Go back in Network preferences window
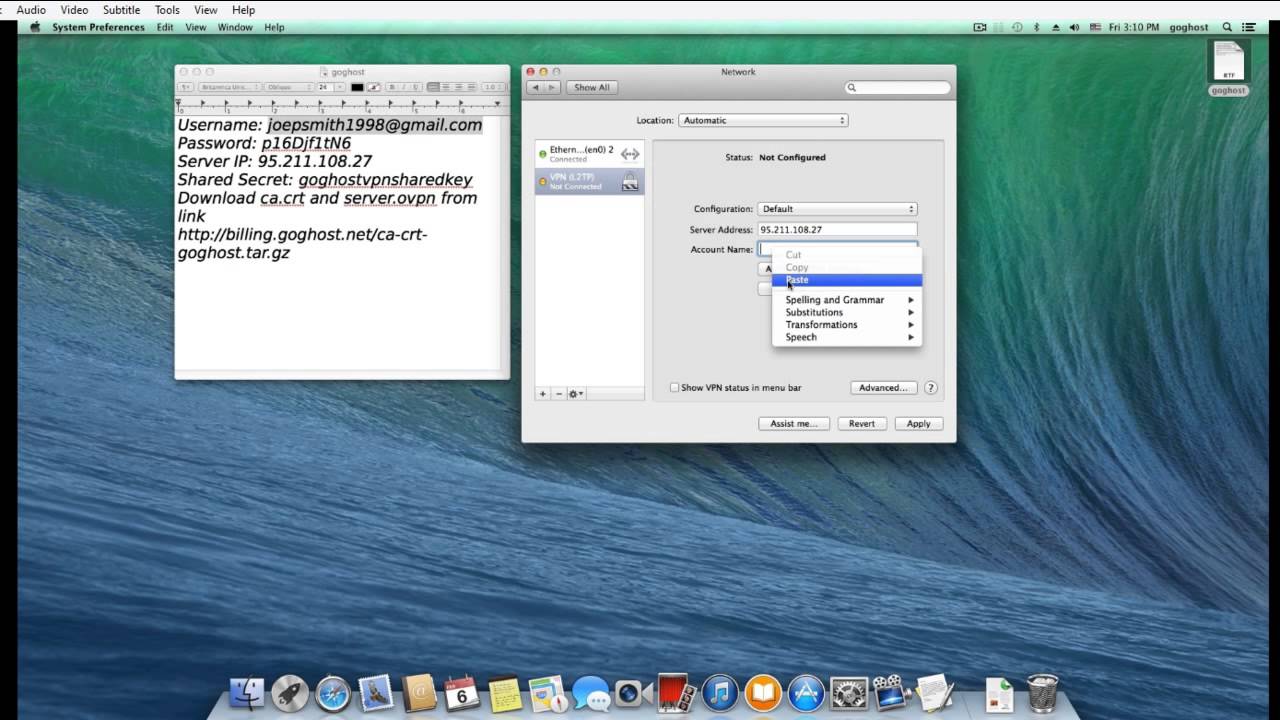Screen dimensions: 1280x720 pyautogui.click(x=535, y=87)
